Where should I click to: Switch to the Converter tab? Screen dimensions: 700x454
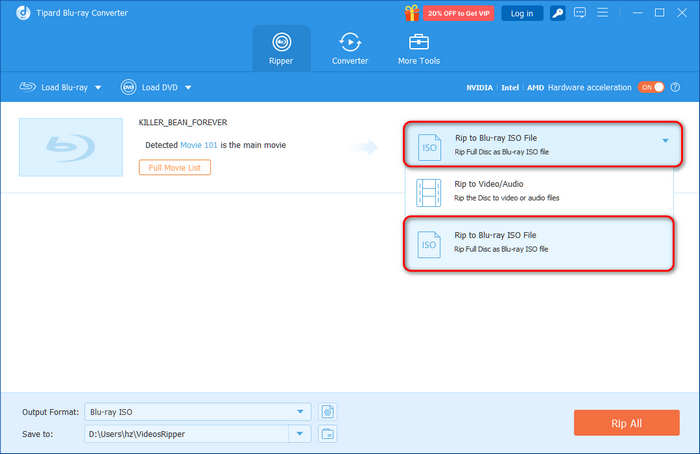[350, 49]
